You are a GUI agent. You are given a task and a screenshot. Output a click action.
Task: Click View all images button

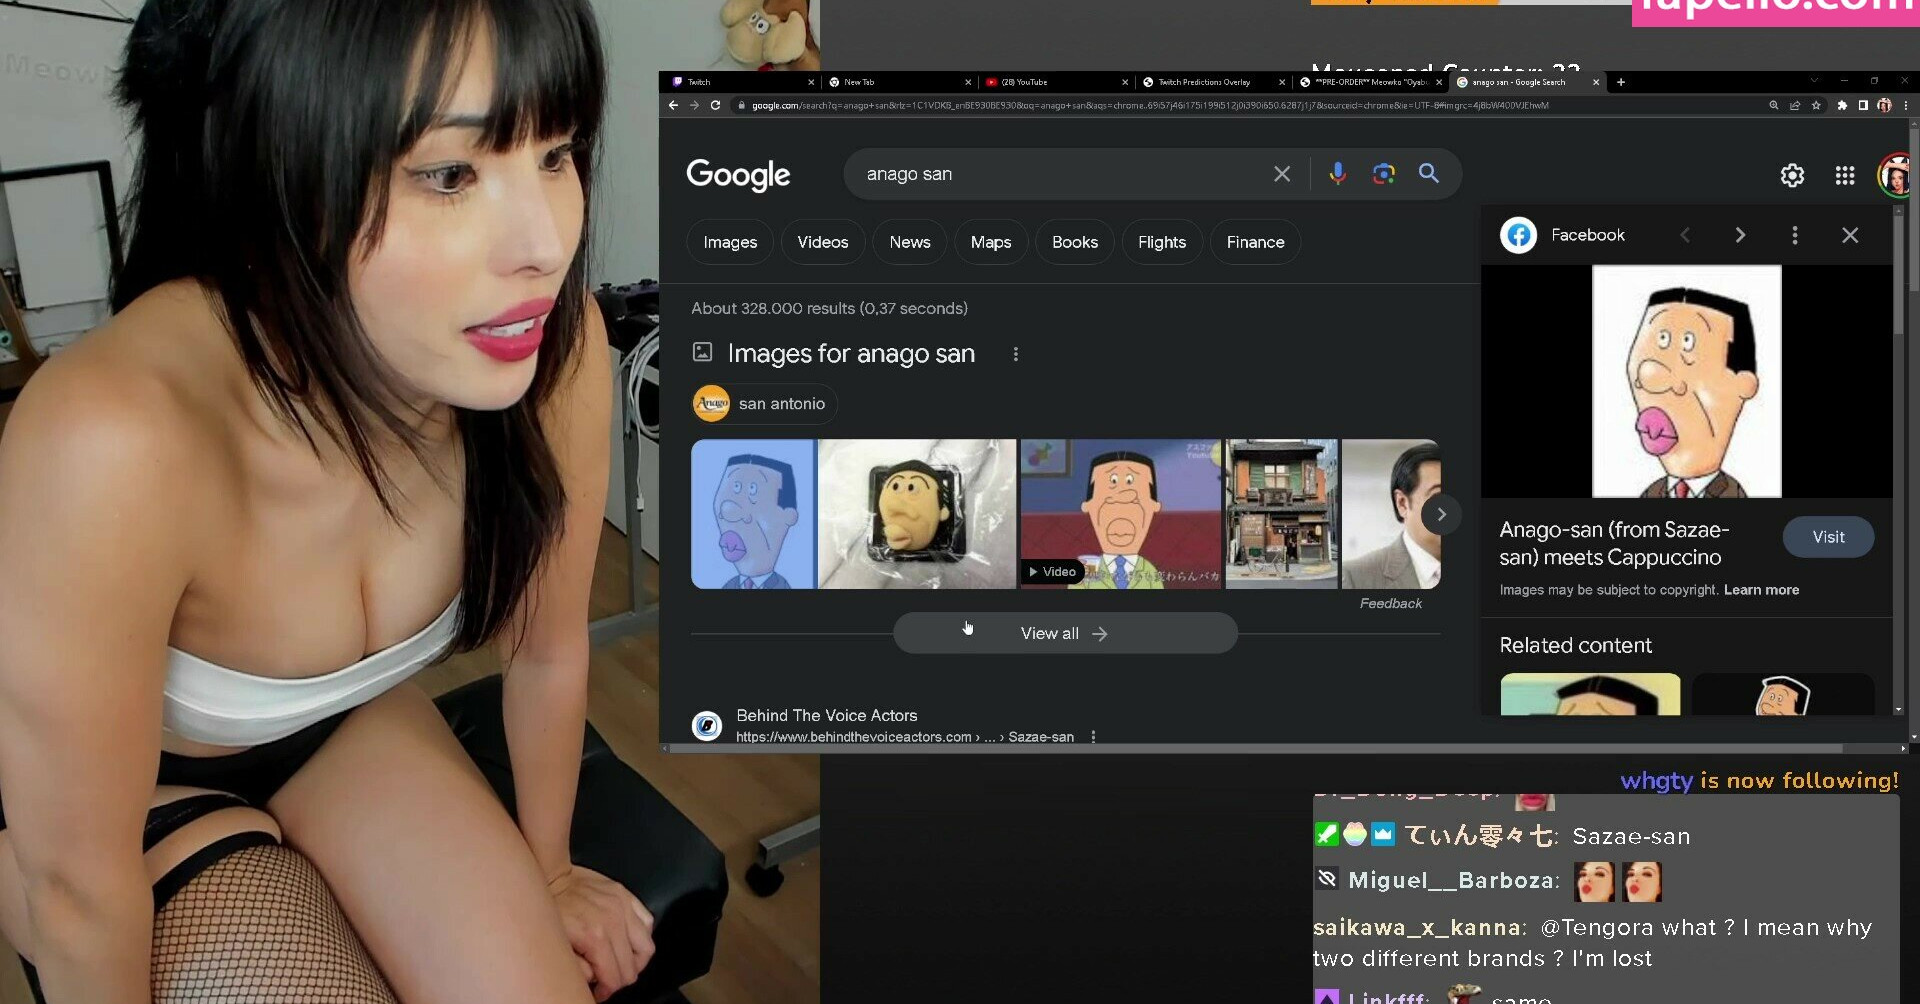point(1064,634)
